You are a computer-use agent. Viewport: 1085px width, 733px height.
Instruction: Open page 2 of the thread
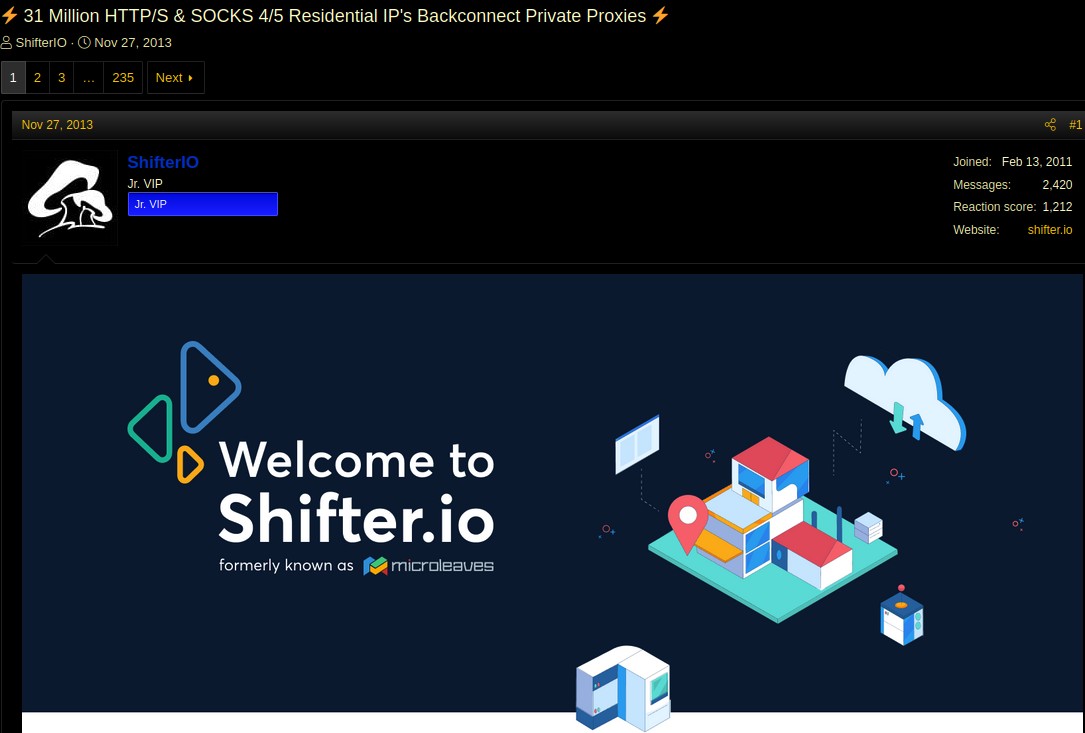tap(37, 78)
